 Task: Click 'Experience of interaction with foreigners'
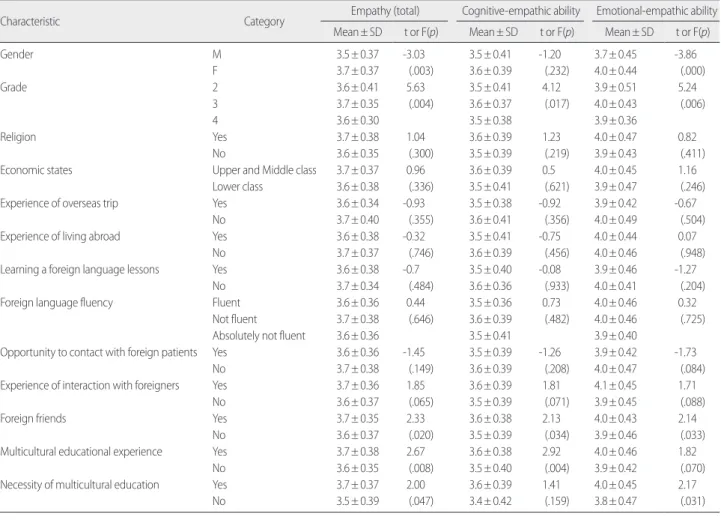pyautogui.click(x=90, y=385)
